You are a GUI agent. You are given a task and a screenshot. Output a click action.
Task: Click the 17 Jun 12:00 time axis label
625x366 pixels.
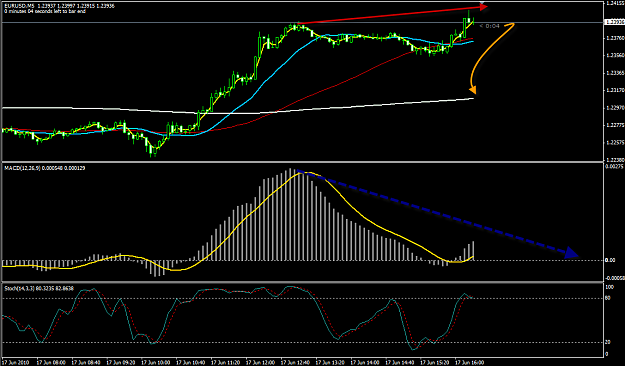click(260, 362)
